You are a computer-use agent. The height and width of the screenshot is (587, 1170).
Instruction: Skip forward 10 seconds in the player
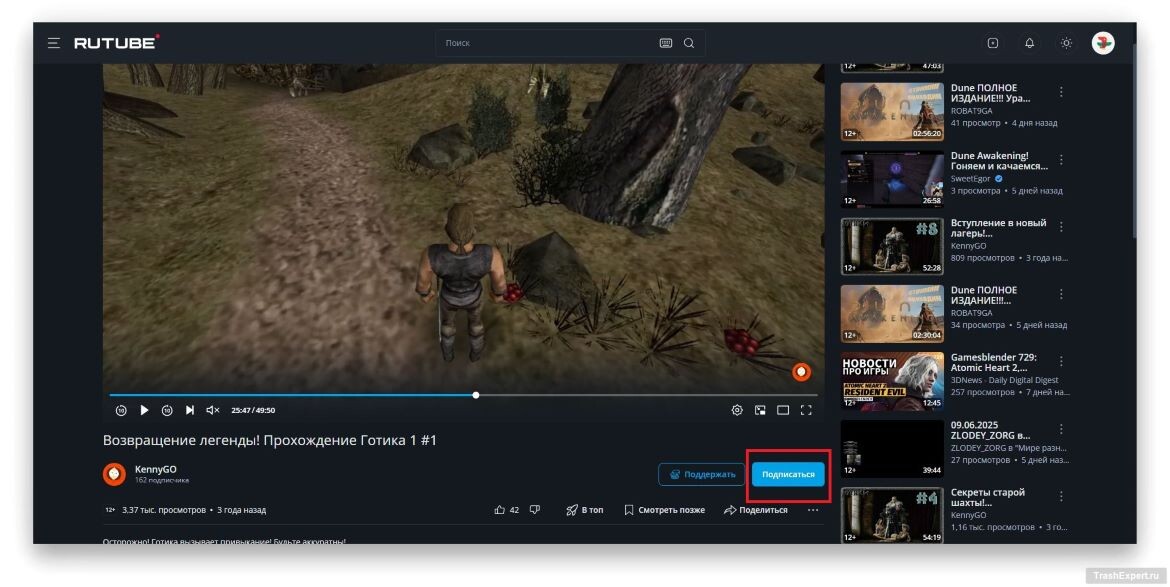[x=167, y=410]
